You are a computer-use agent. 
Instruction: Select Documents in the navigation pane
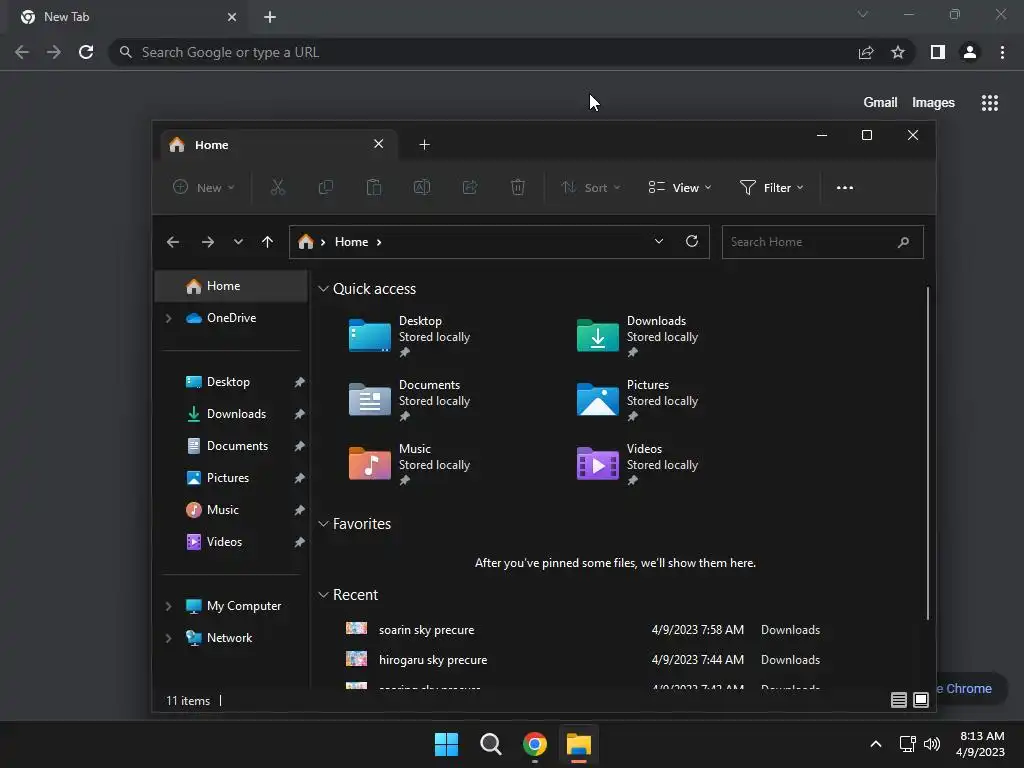pos(231,446)
